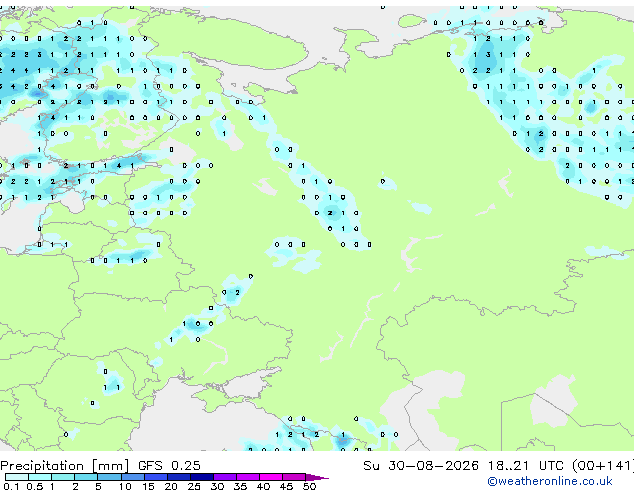The width and height of the screenshot is (634, 490).
Task: Click the '0.5' legend scale label
Action: click(x=34, y=486)
